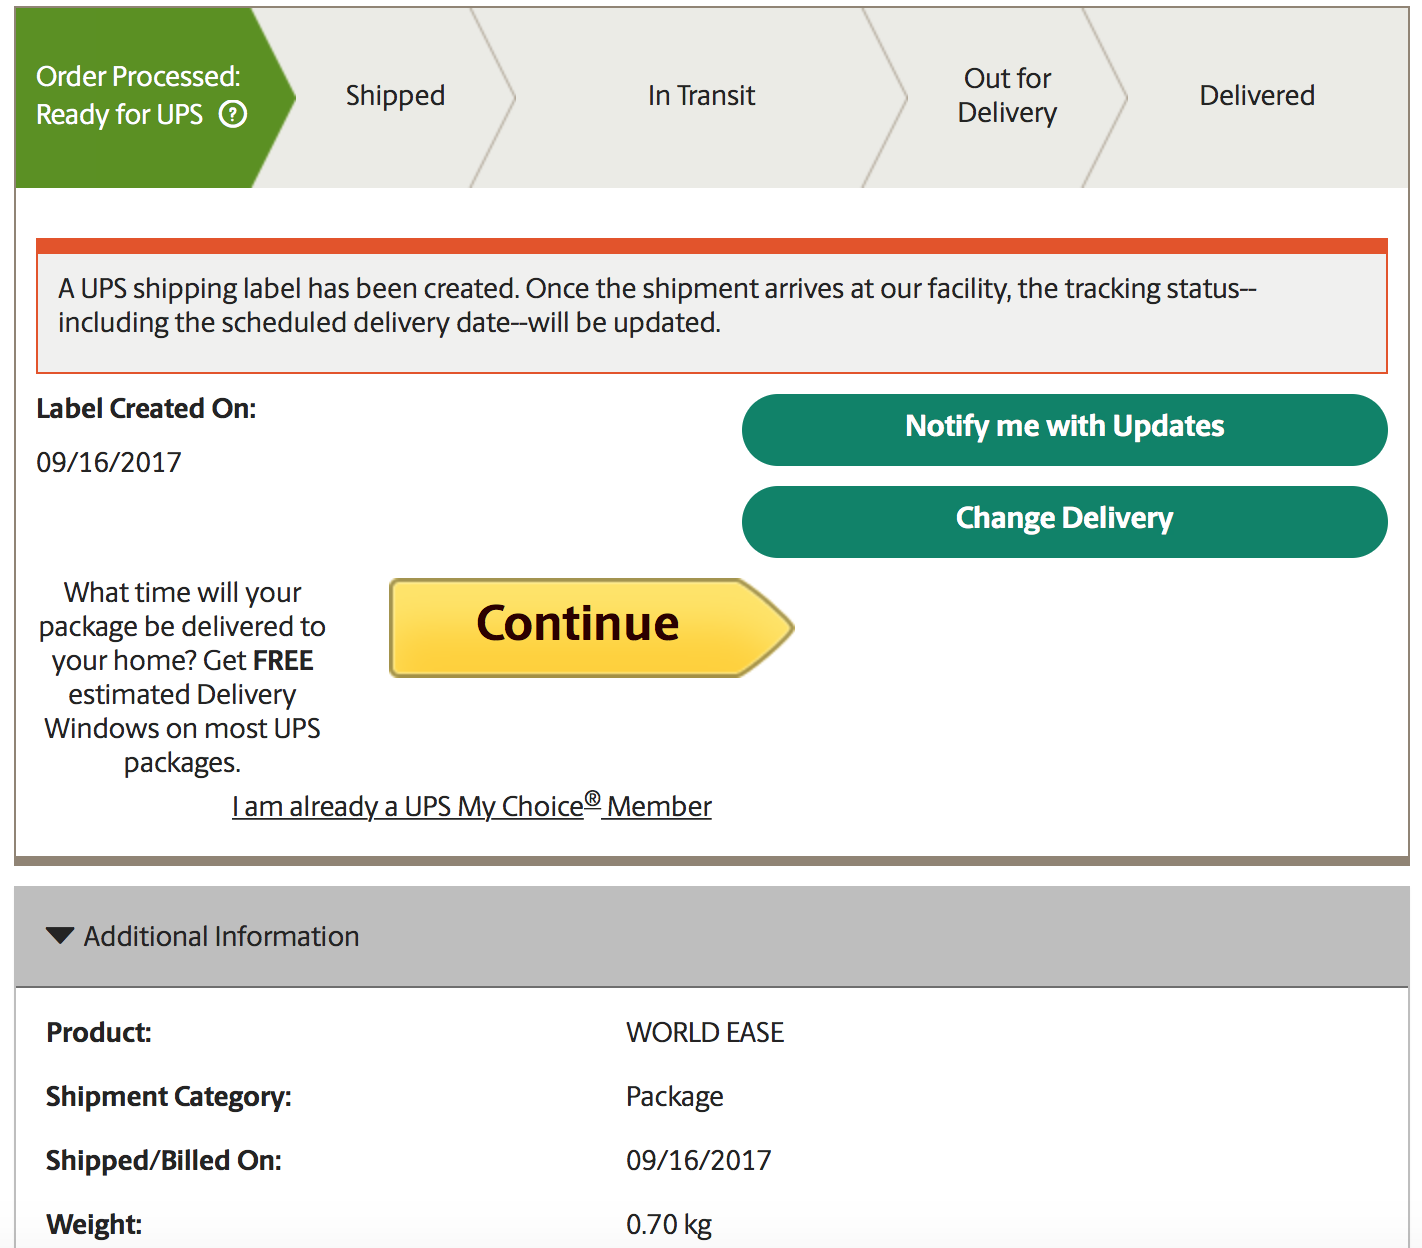The image size is (1422, 1248).
Task: Click the yellow Continue arrow button
Action: click(x=592, y=628)
